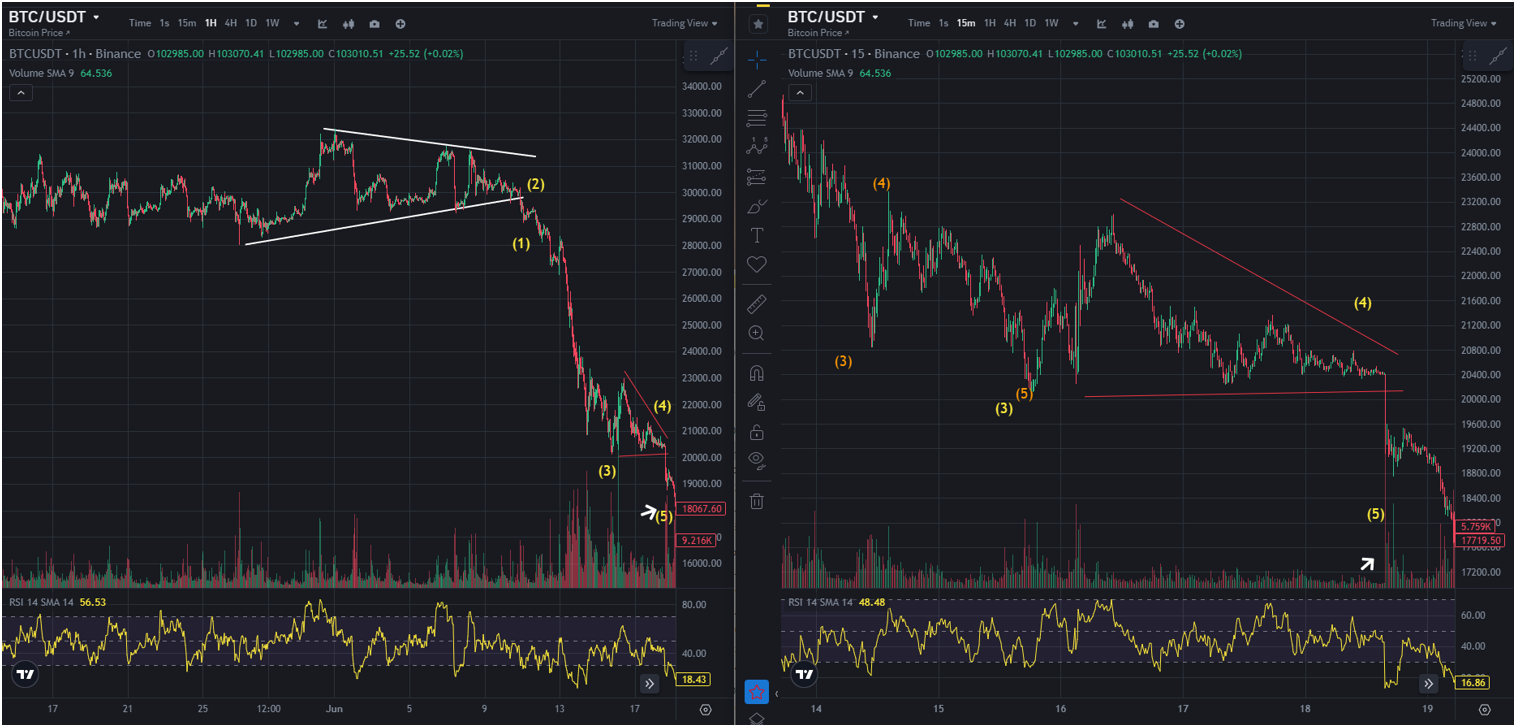Open more intervals dropdown on right chart
Screen dimensions: 1516x725
[1075, 23]
